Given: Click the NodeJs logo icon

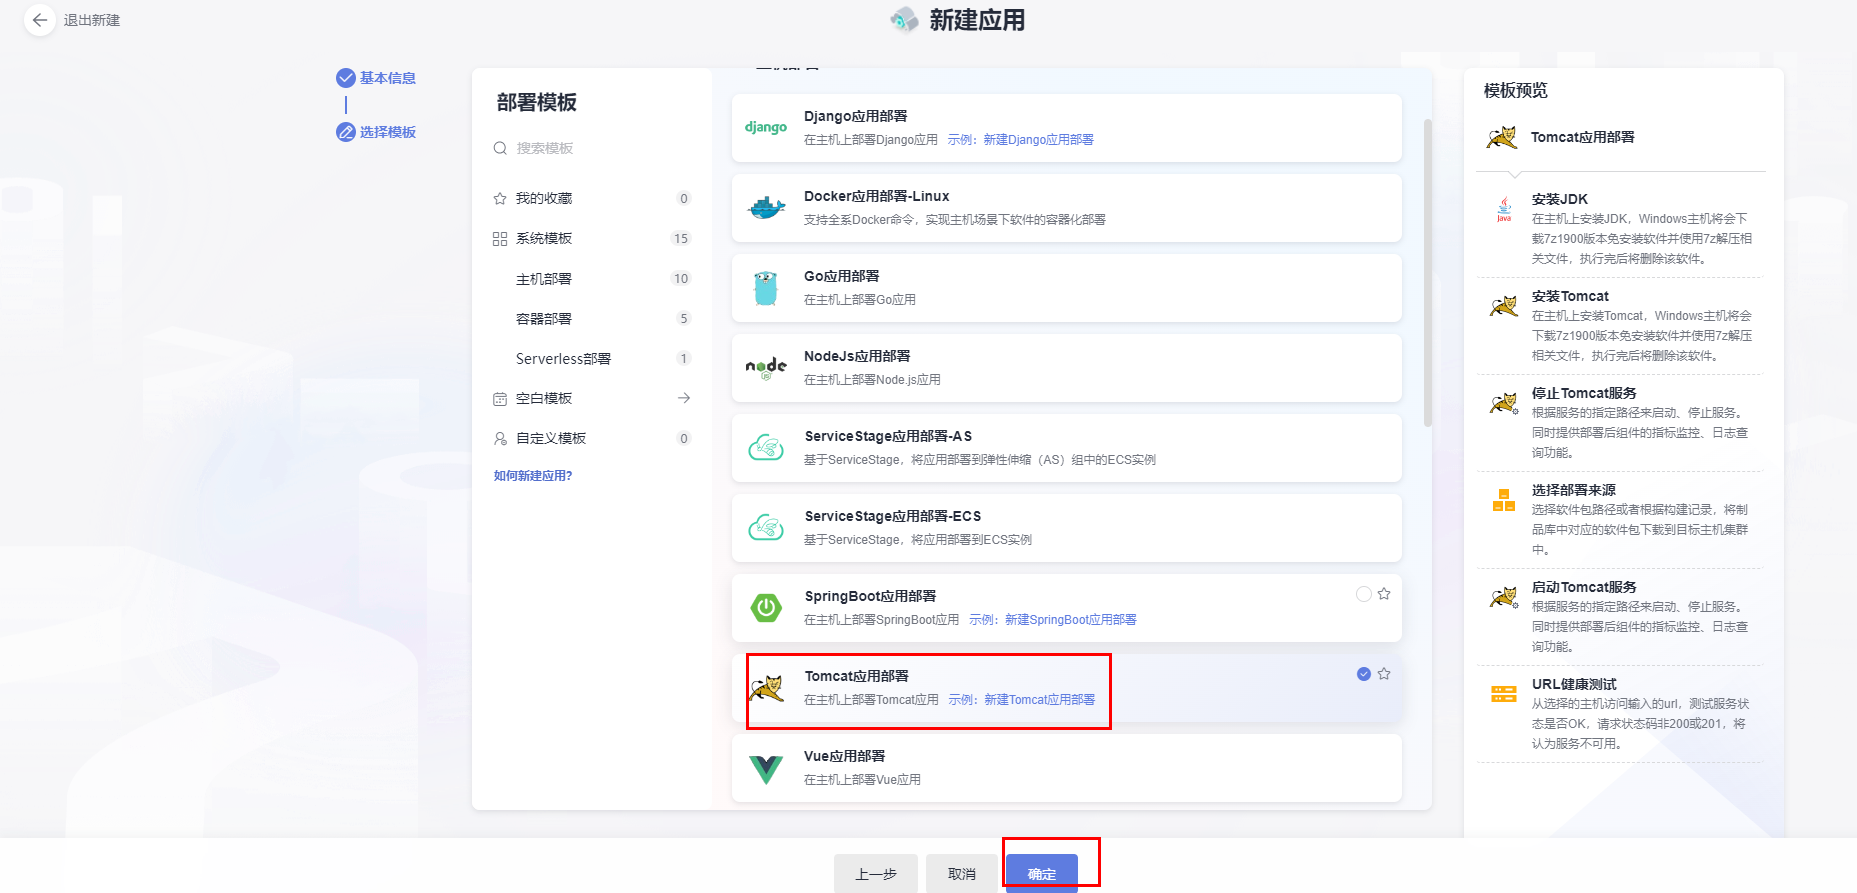Looking at the screenshot, I should pos(766,368).
